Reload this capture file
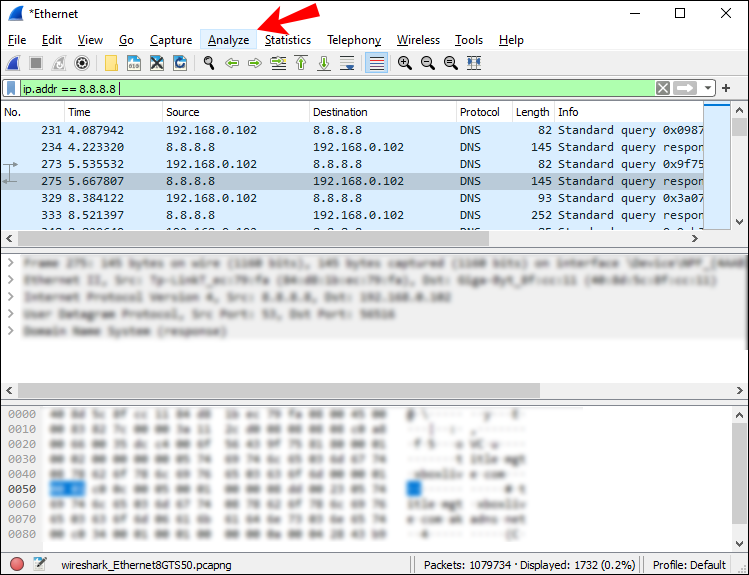 [180, 63]
